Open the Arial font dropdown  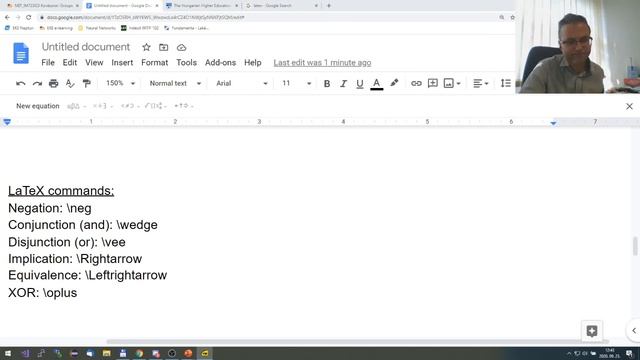tap(242, 83)
